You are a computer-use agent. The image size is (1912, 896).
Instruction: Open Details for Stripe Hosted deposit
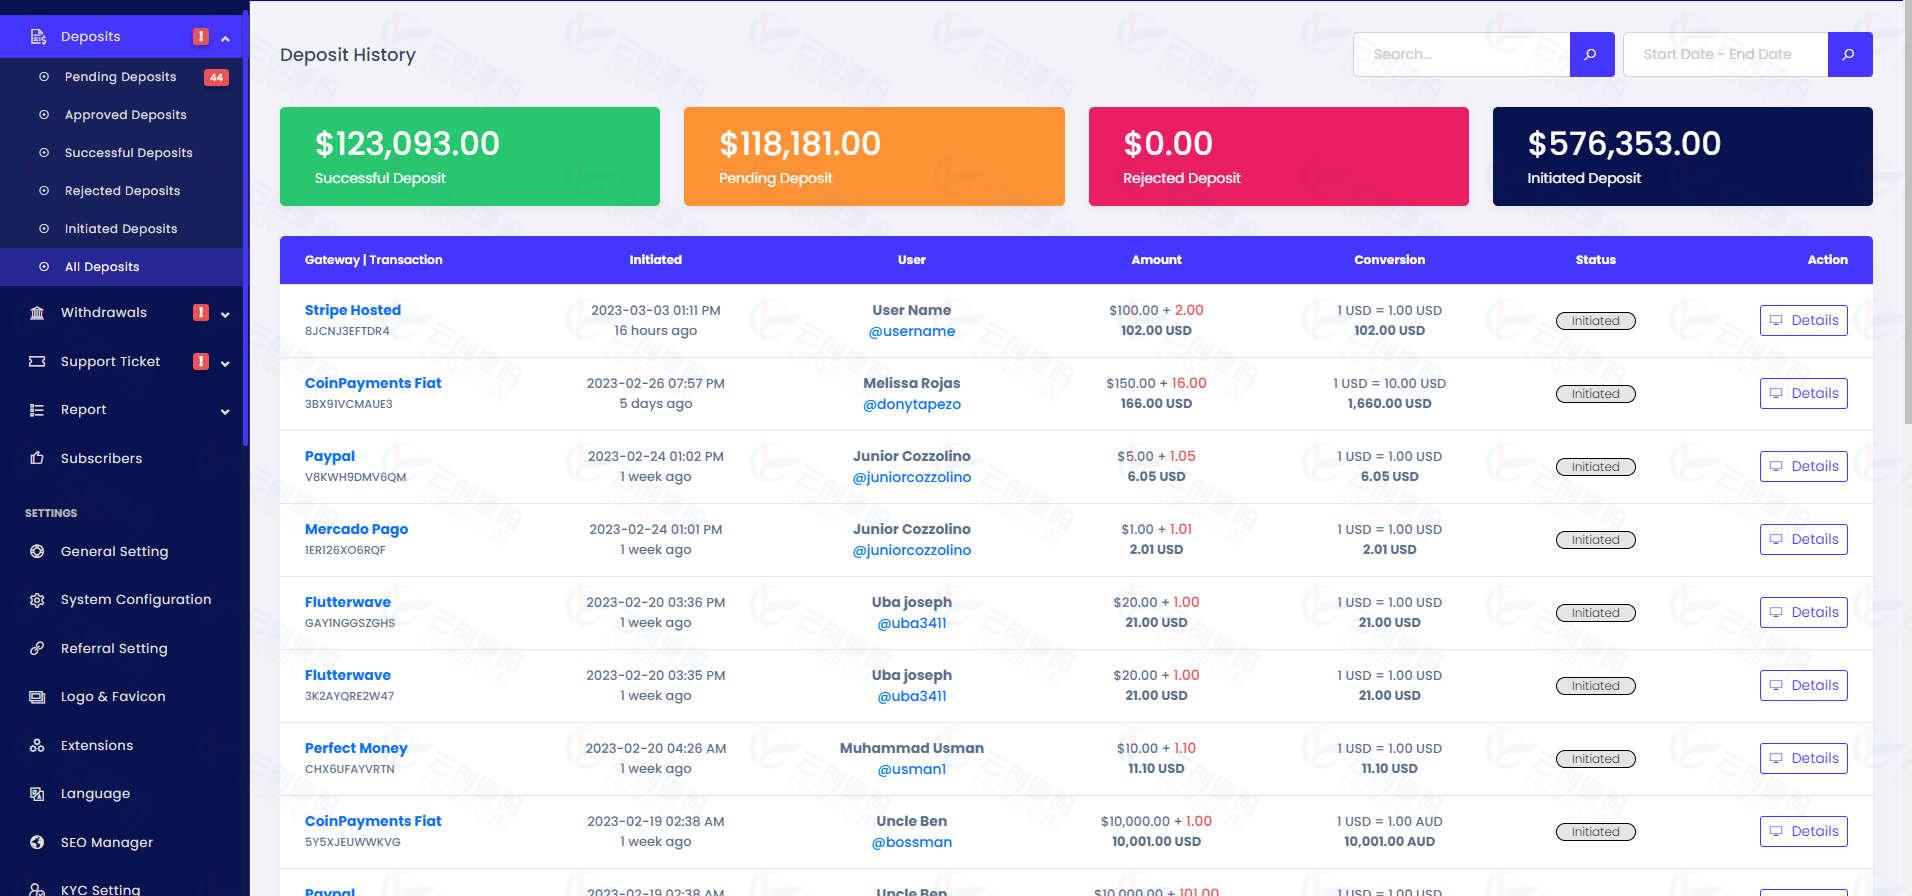tap(1803, 320)
